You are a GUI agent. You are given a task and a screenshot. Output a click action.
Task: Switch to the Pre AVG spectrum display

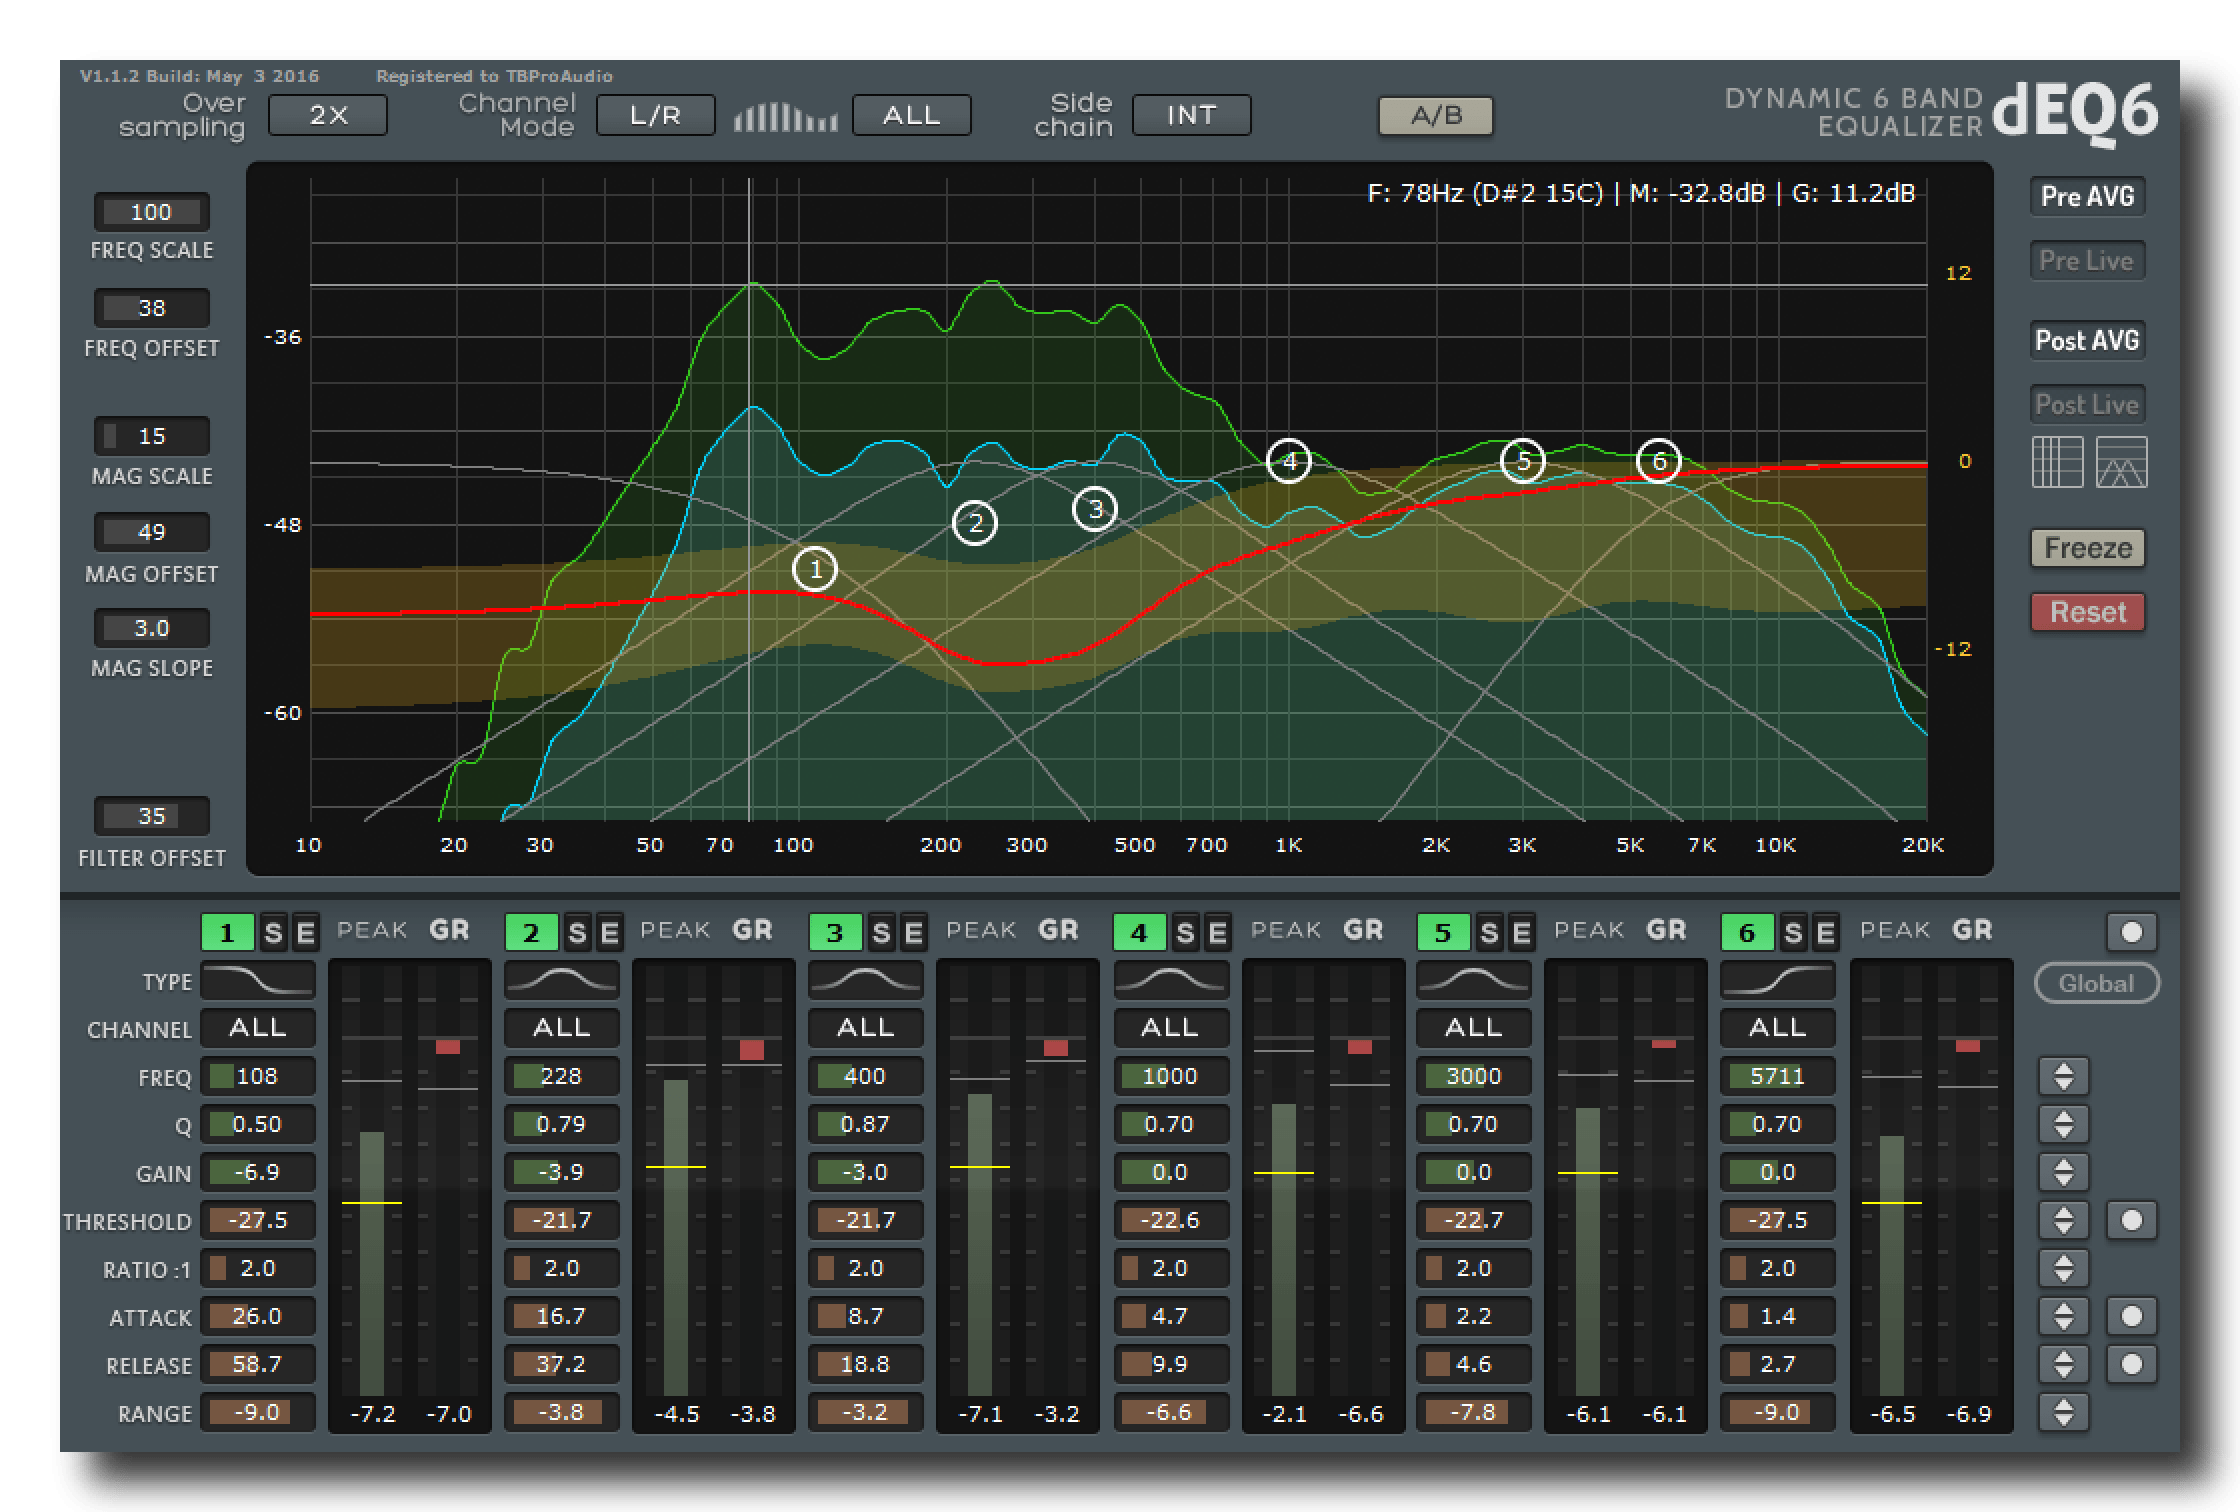[x=2087, y=196]
